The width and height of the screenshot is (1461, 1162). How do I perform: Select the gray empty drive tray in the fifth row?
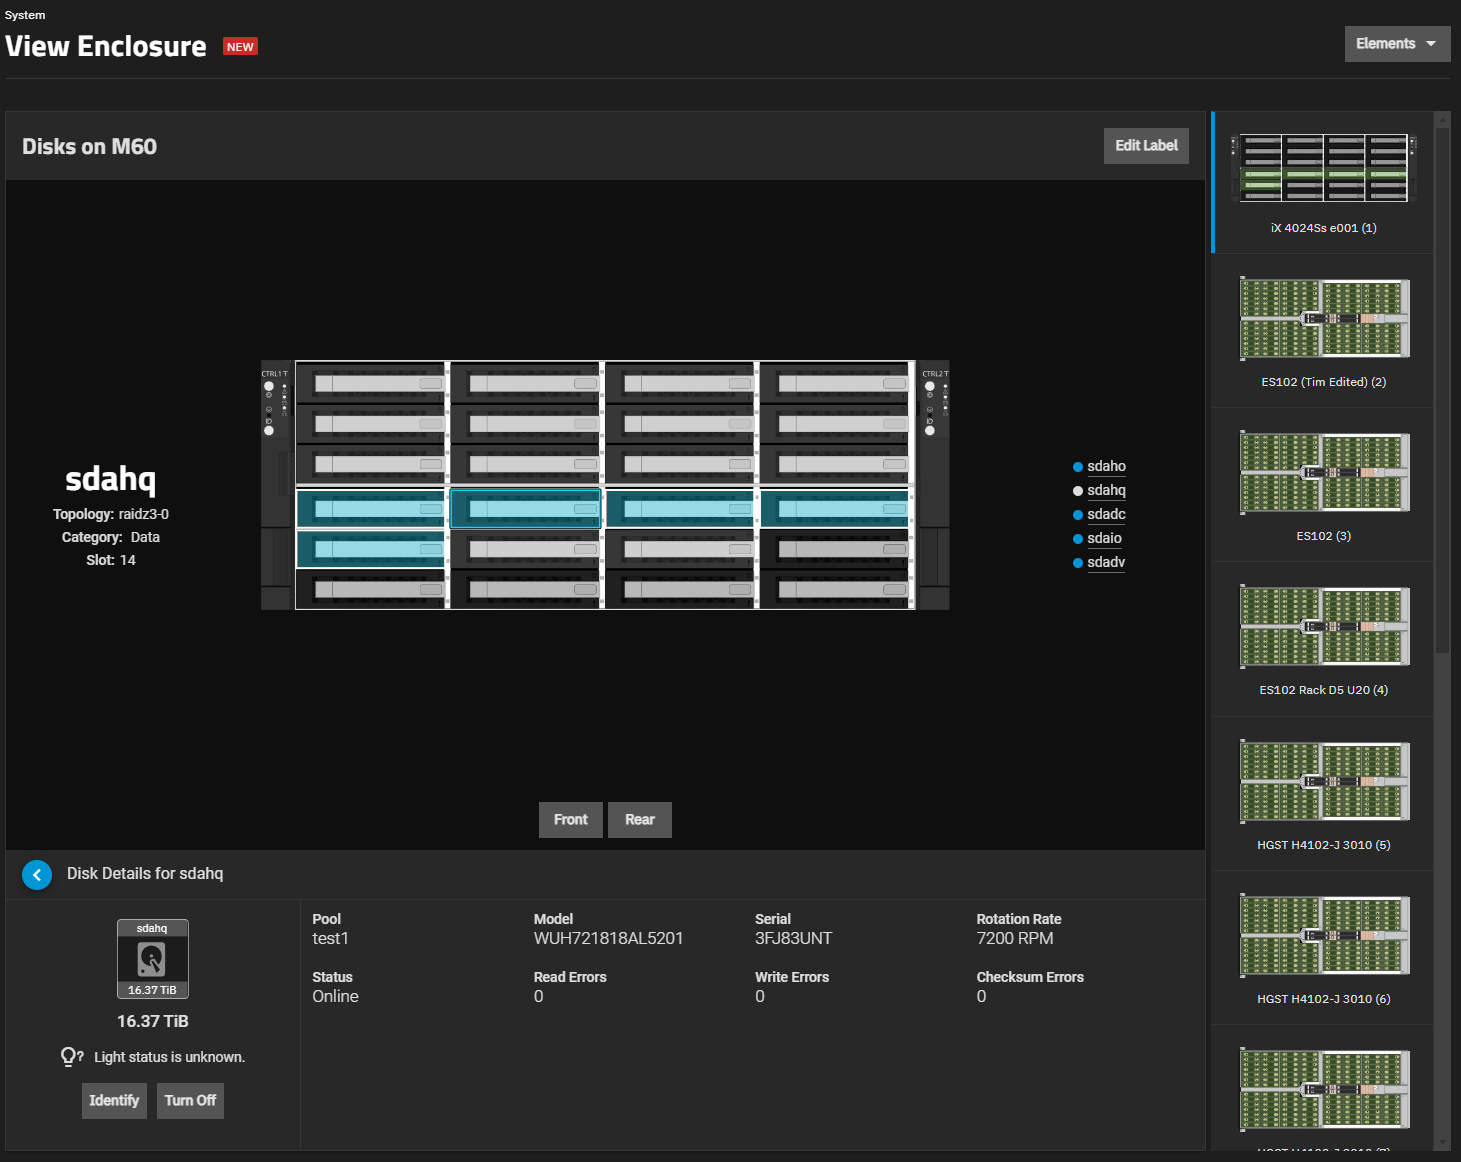[835, 549]
